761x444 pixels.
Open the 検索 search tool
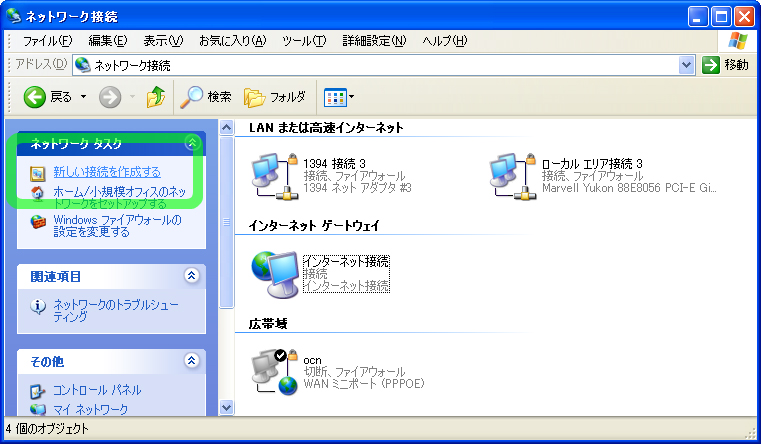(x=206, y=97)
